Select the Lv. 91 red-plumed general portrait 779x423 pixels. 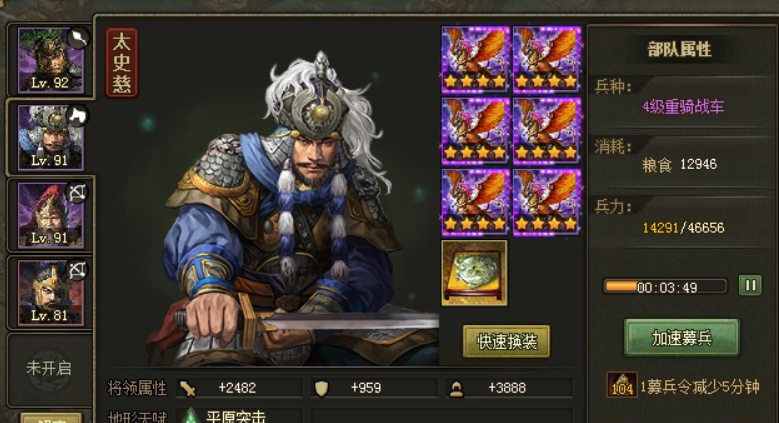[50, 215]
